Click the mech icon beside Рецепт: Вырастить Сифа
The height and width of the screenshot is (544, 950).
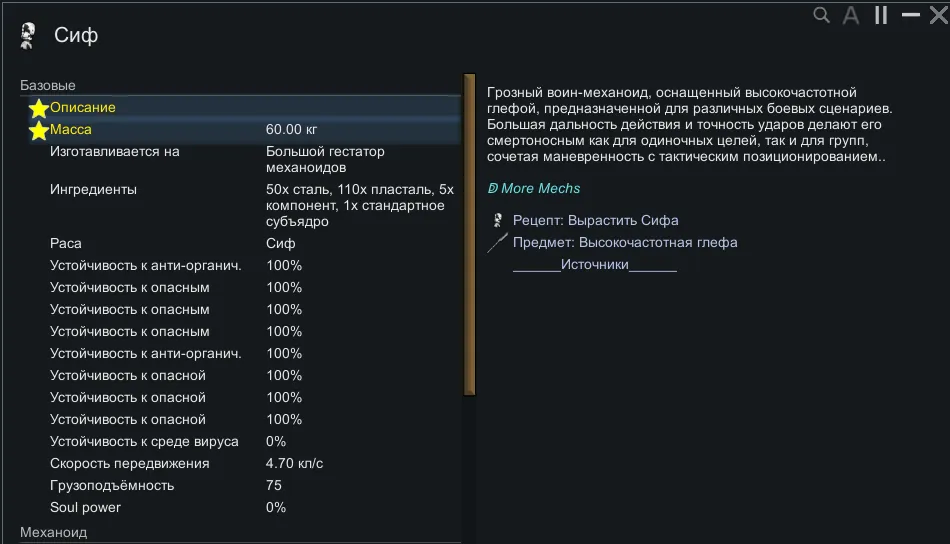click(497, 220)
